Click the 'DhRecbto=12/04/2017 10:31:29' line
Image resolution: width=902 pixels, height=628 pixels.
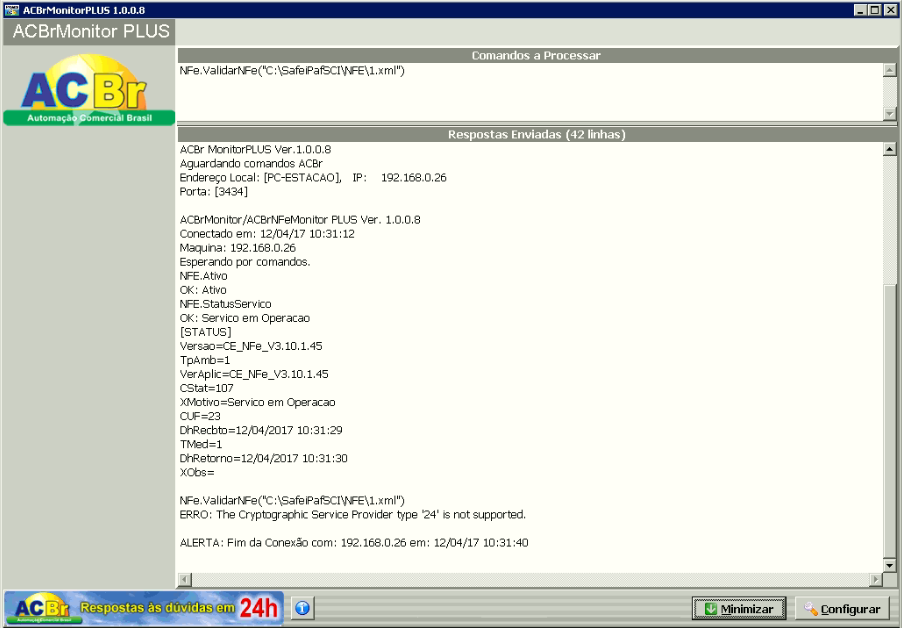(261, 430)
